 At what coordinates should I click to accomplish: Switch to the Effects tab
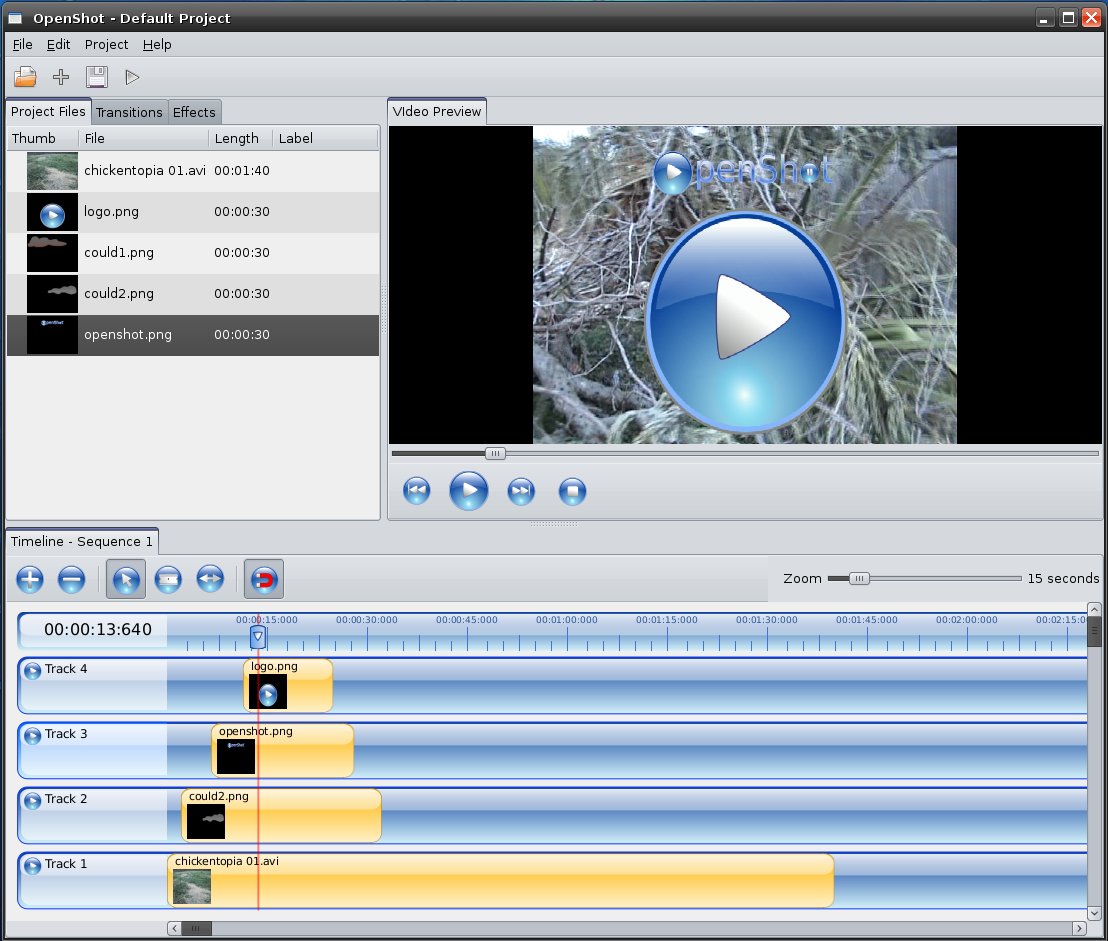[194, 111]
